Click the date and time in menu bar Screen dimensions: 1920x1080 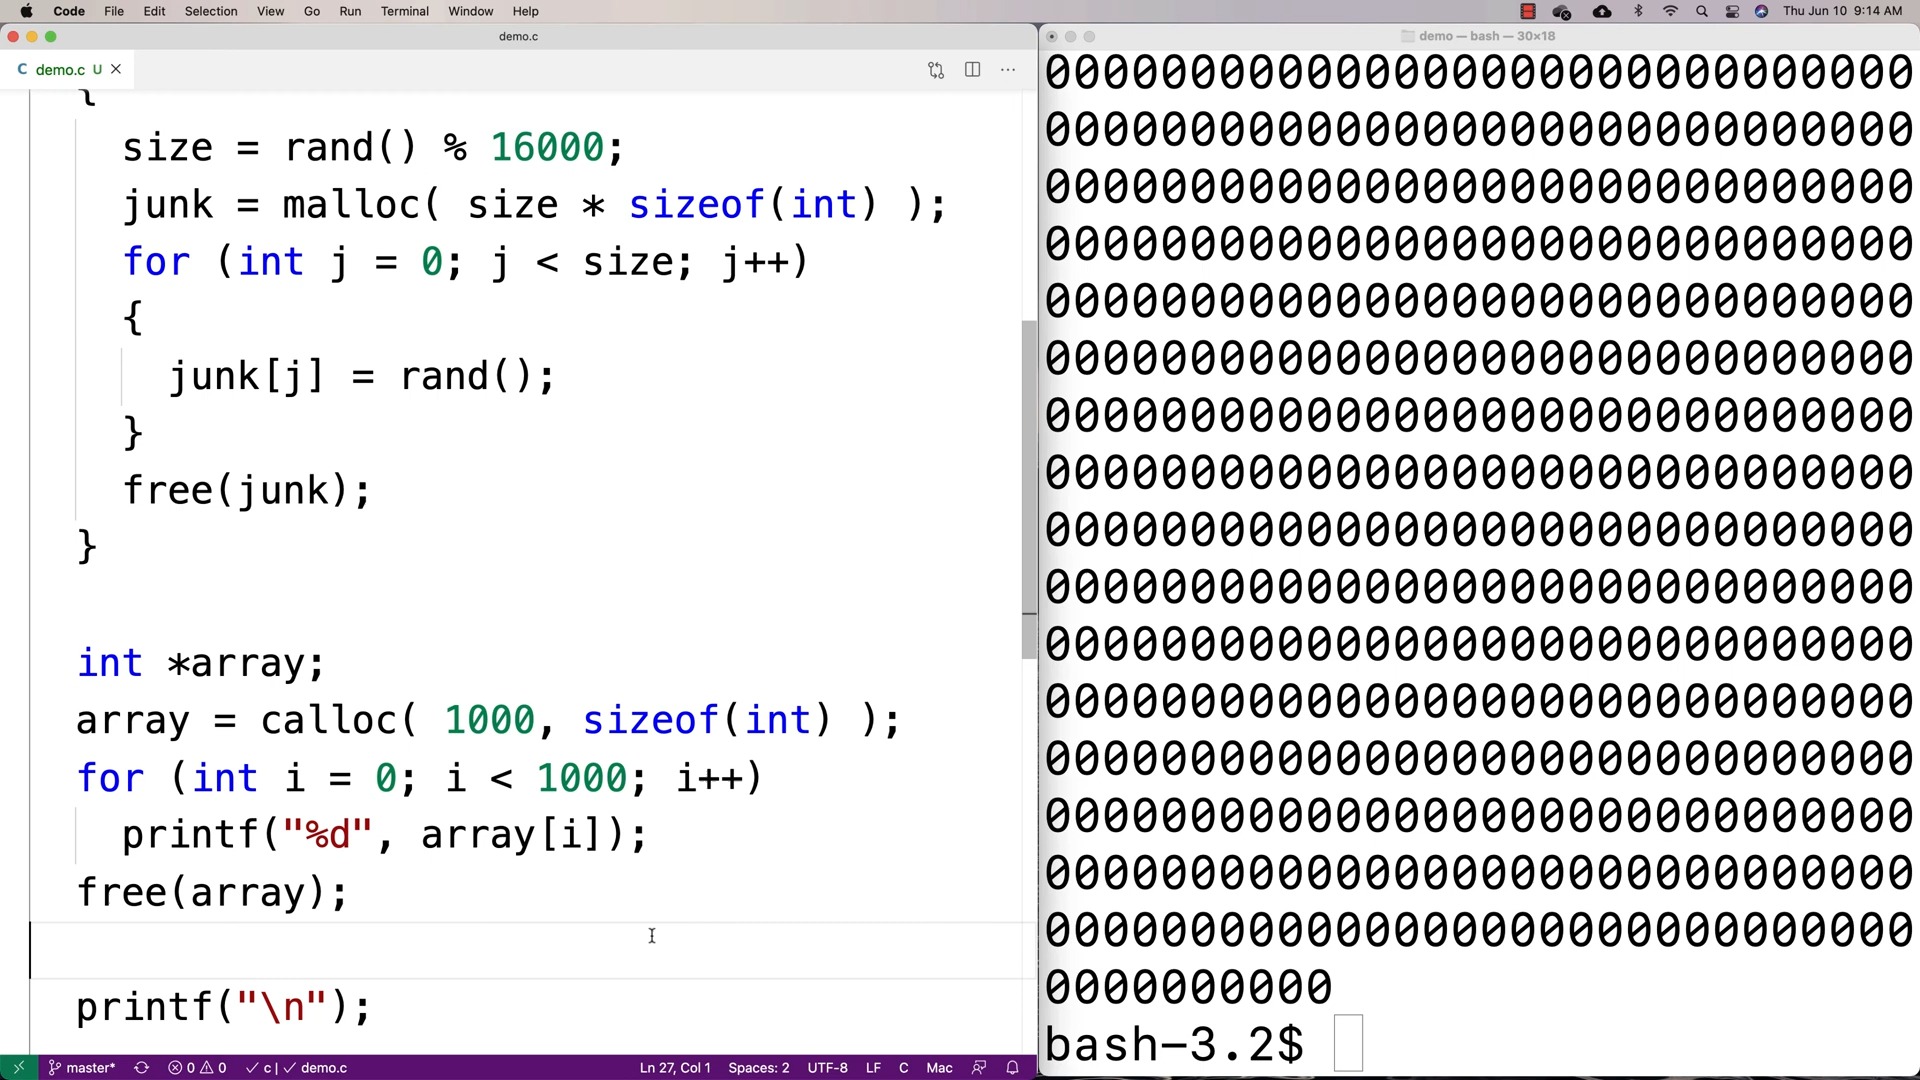(1842, 11)
